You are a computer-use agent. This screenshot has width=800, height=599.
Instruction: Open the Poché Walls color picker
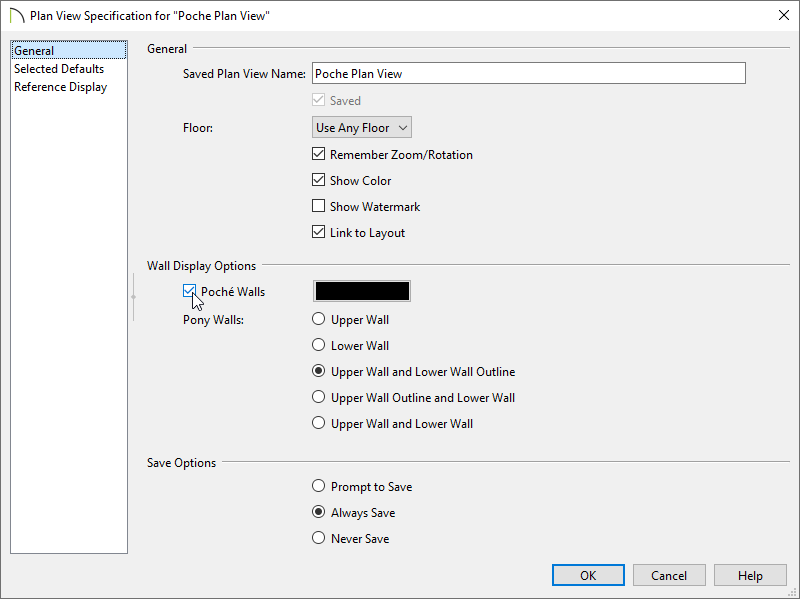click(362, 291)
